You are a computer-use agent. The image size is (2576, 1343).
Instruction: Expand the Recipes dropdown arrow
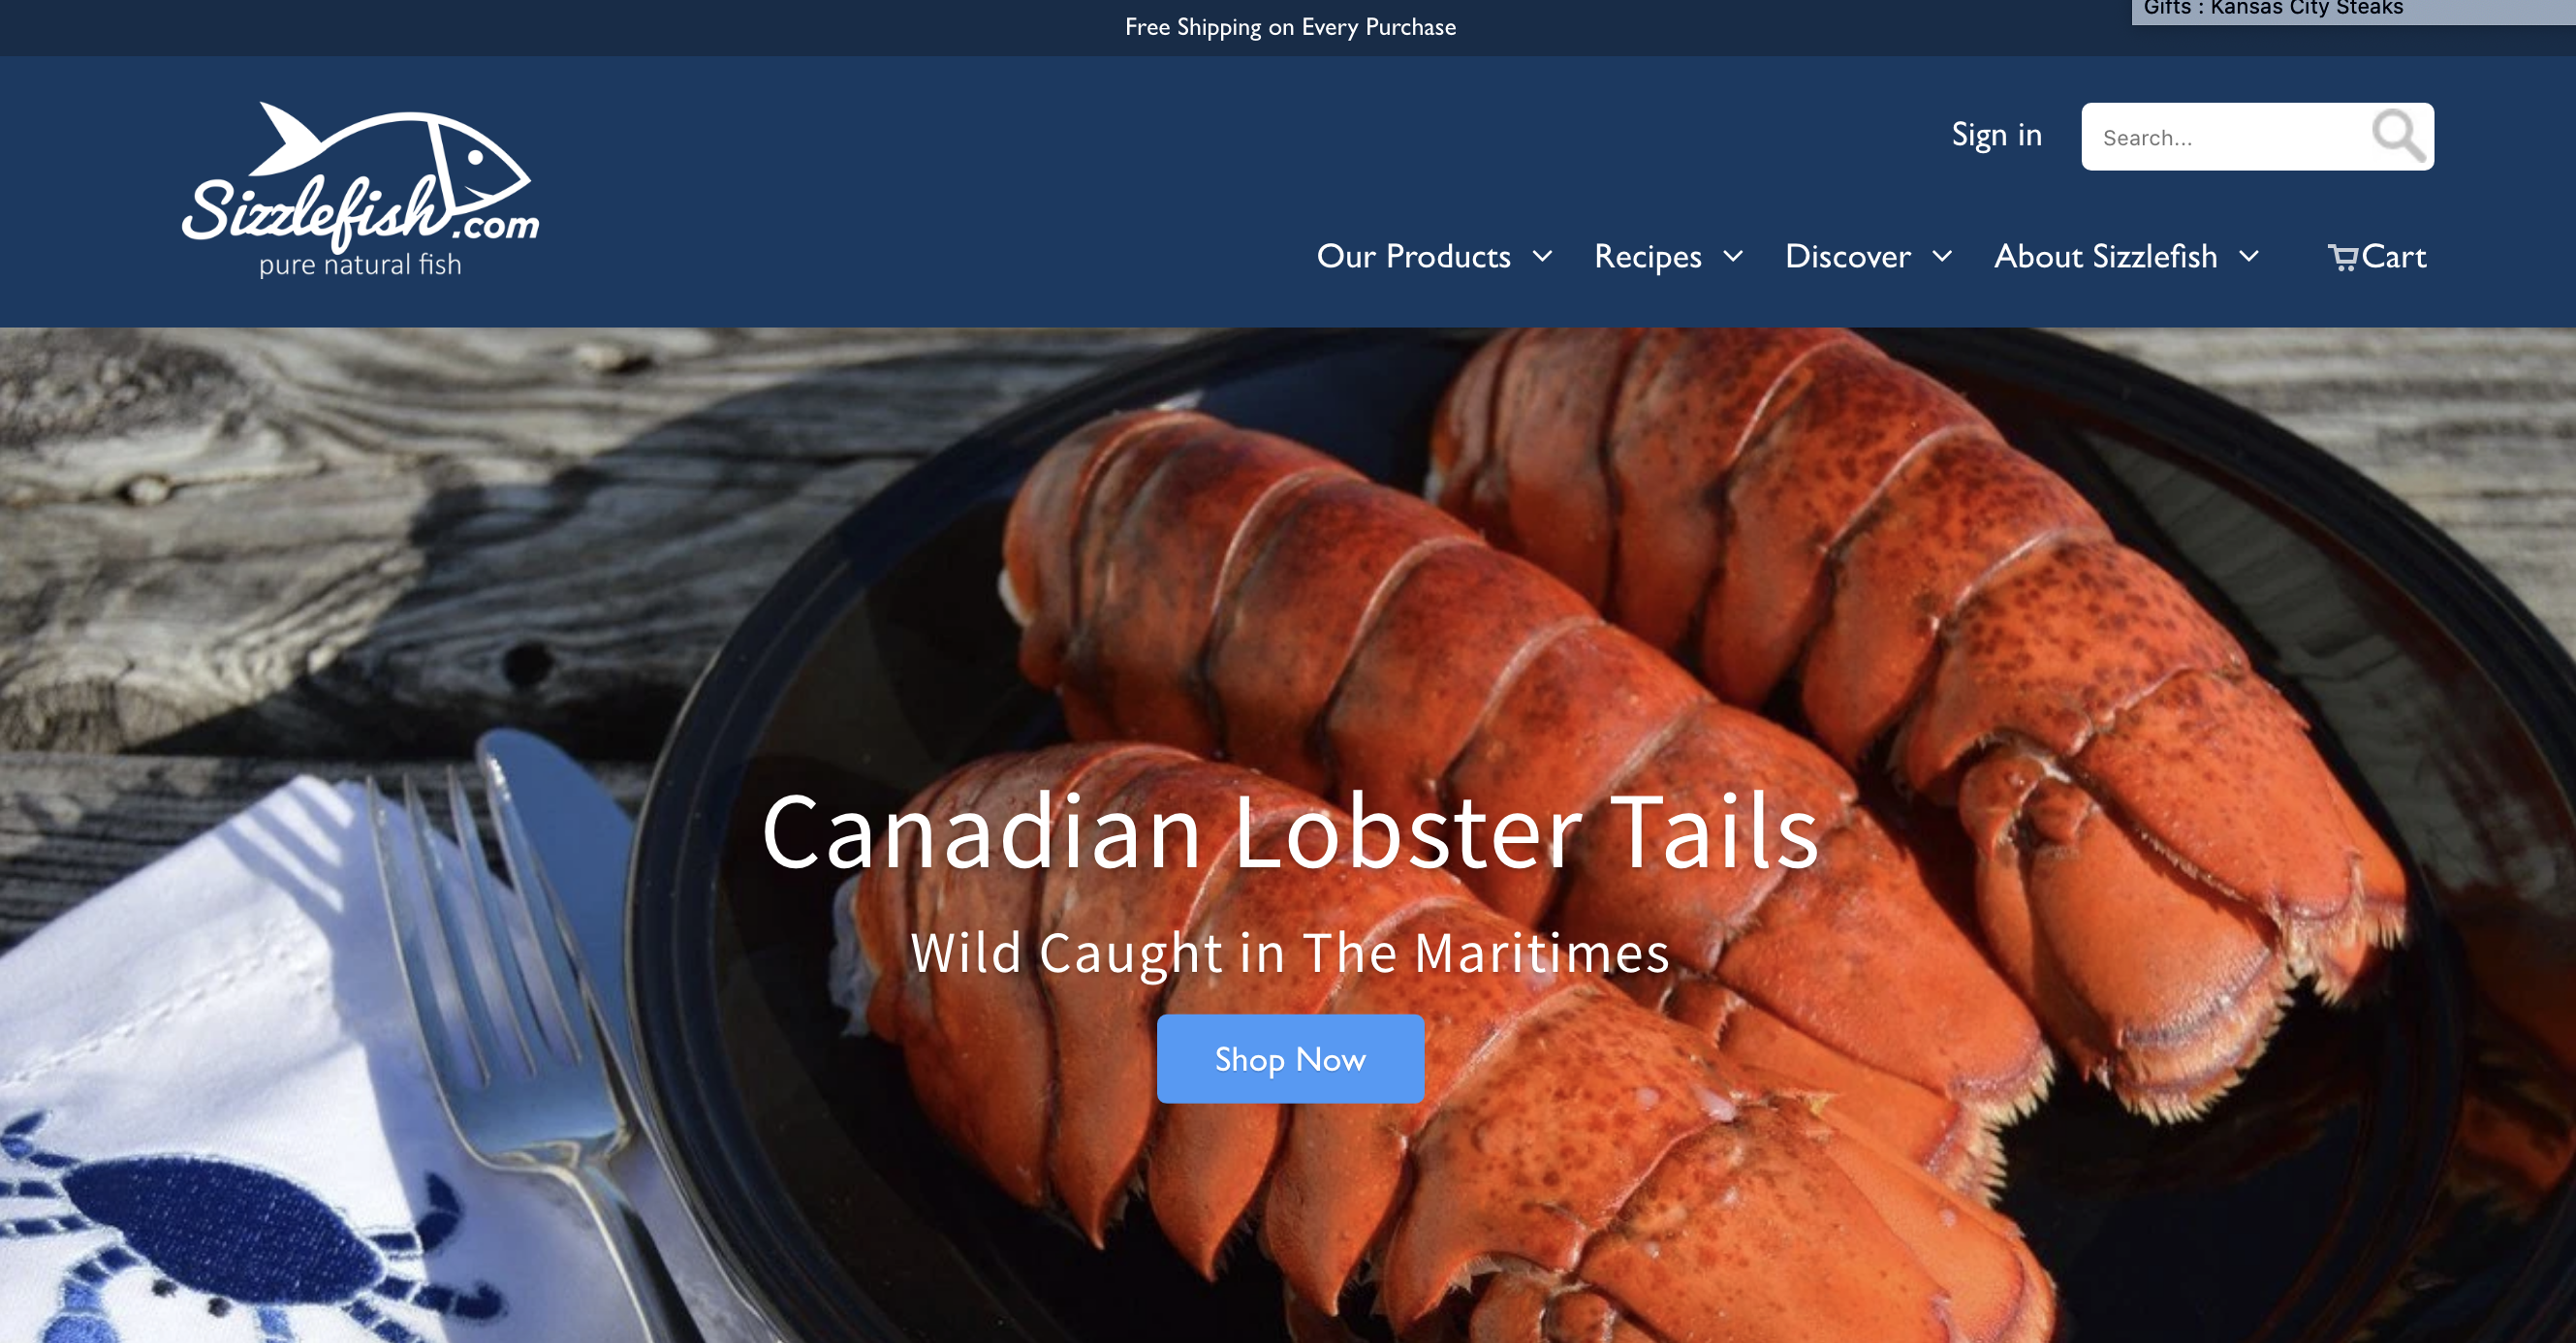coord(1733,257)
